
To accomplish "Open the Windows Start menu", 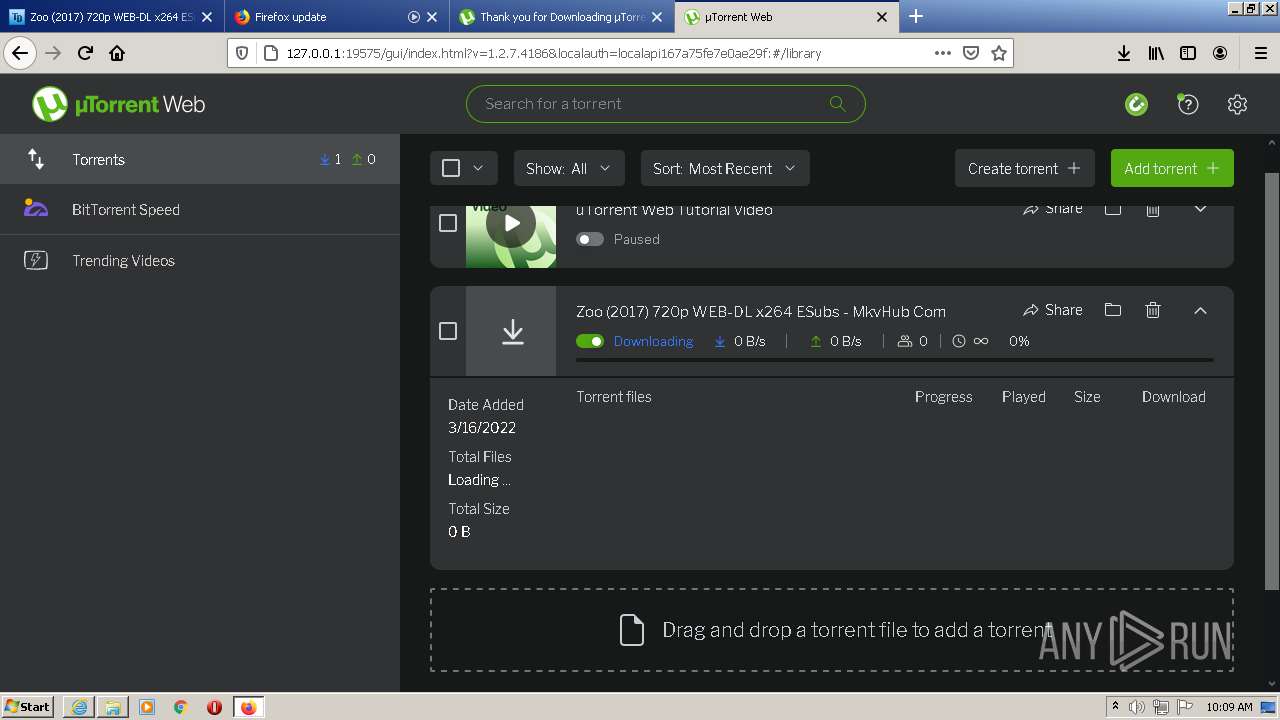I will 28,706.
